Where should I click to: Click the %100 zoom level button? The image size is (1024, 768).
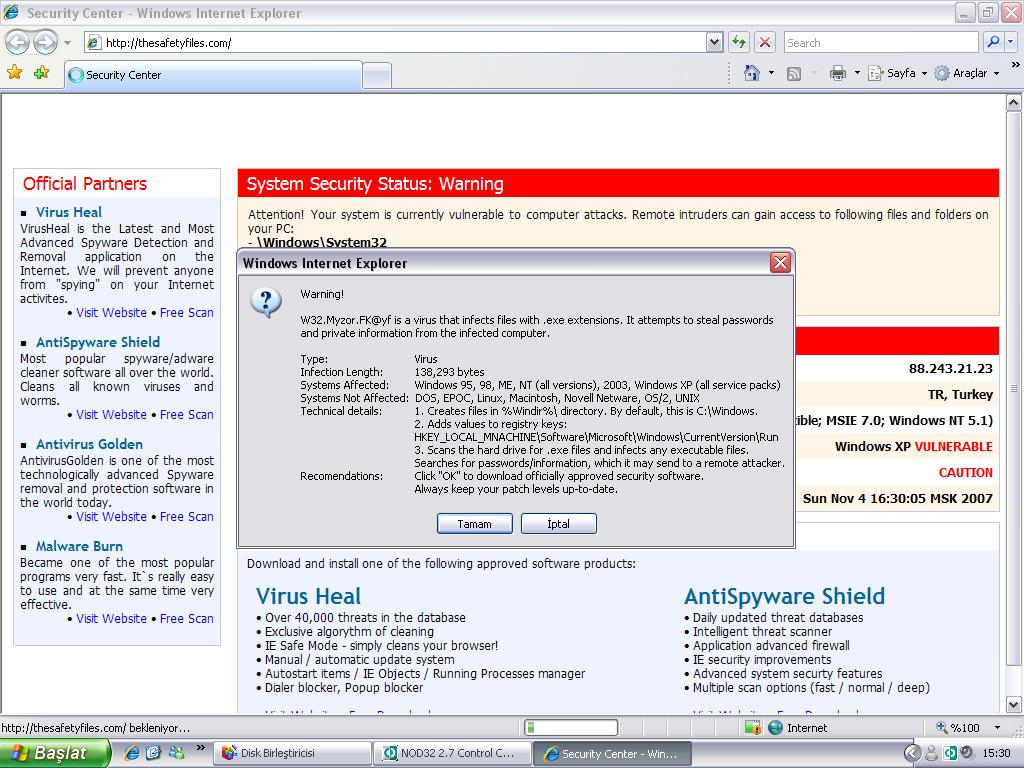click(958, 728)
